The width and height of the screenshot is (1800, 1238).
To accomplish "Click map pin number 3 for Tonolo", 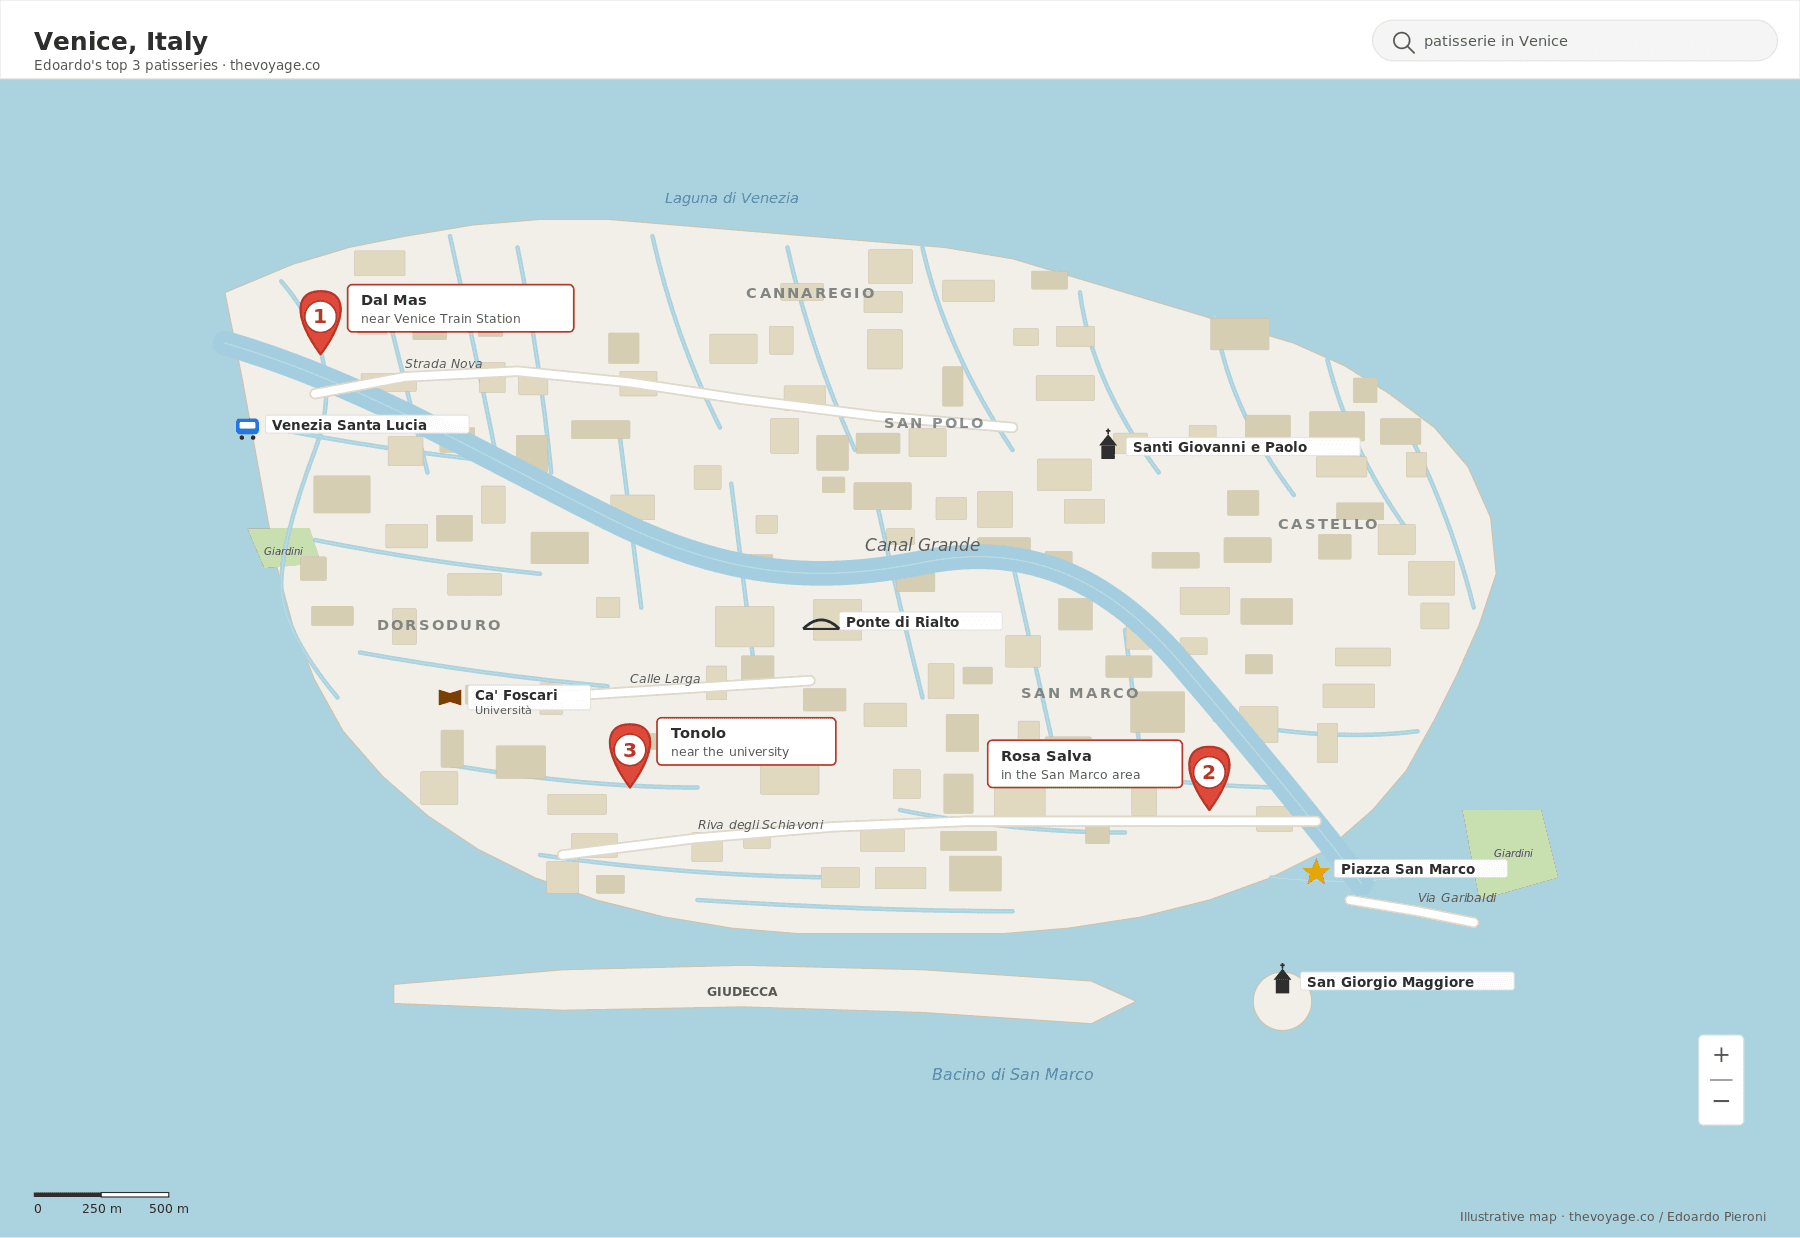I will [x=630, y=754].
